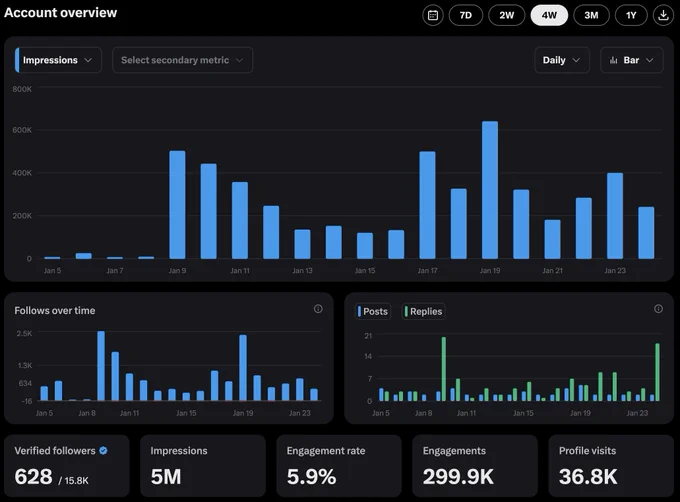The height and width of the screenshot is (502, 680).
Task: Click the 800K axis label
Action: pyautogui.click(x=22, y=89)
